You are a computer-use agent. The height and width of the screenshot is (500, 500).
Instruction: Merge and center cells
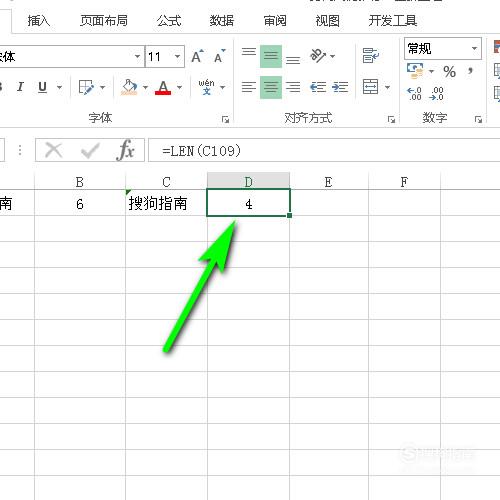point(370,87)
